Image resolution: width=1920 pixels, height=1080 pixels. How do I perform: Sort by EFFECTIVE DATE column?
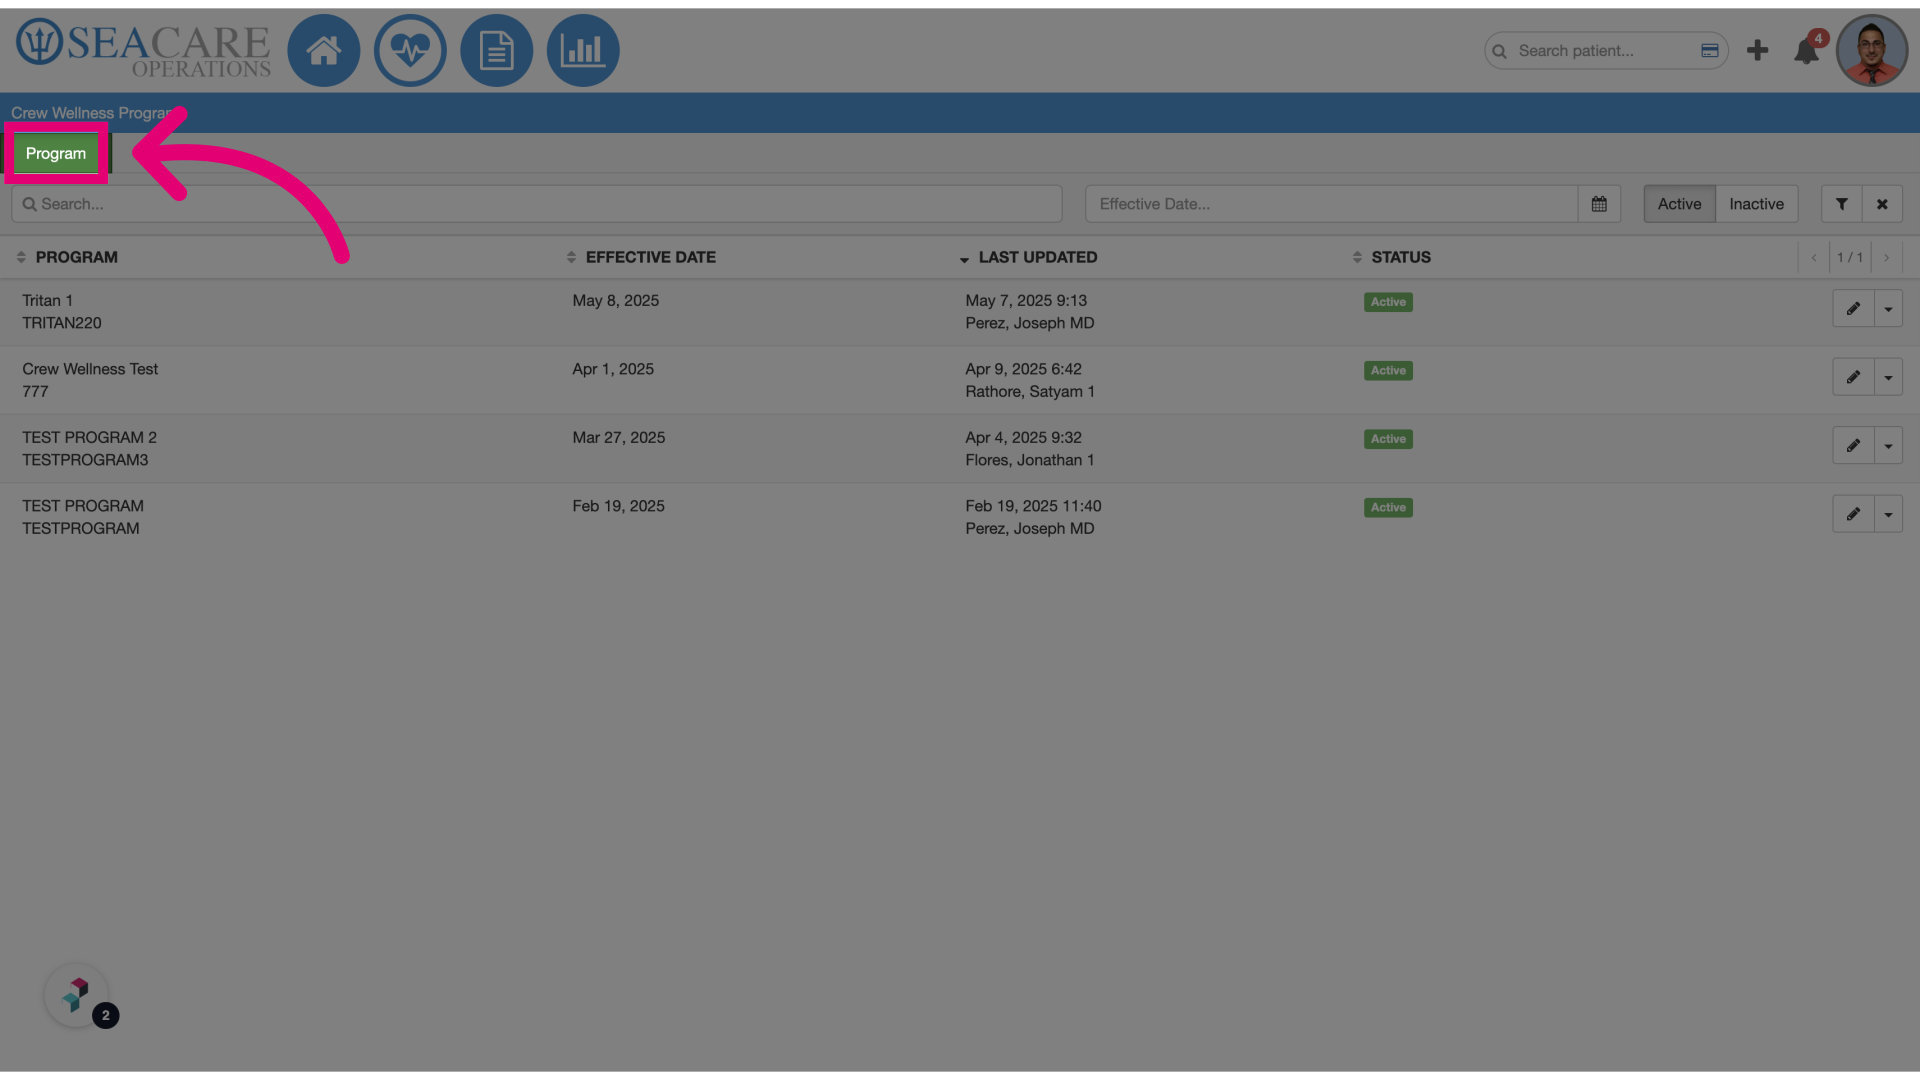coord(641,257)
